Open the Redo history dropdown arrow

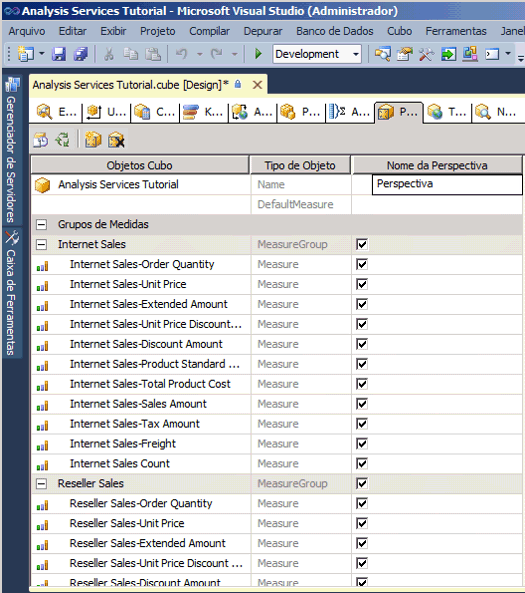pyautogui.click(x=235, y=54)
